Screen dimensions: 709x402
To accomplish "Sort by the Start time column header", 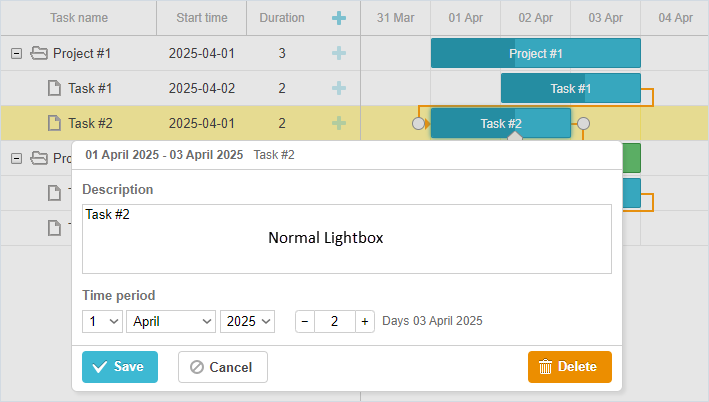I will (x=201, y=18).
